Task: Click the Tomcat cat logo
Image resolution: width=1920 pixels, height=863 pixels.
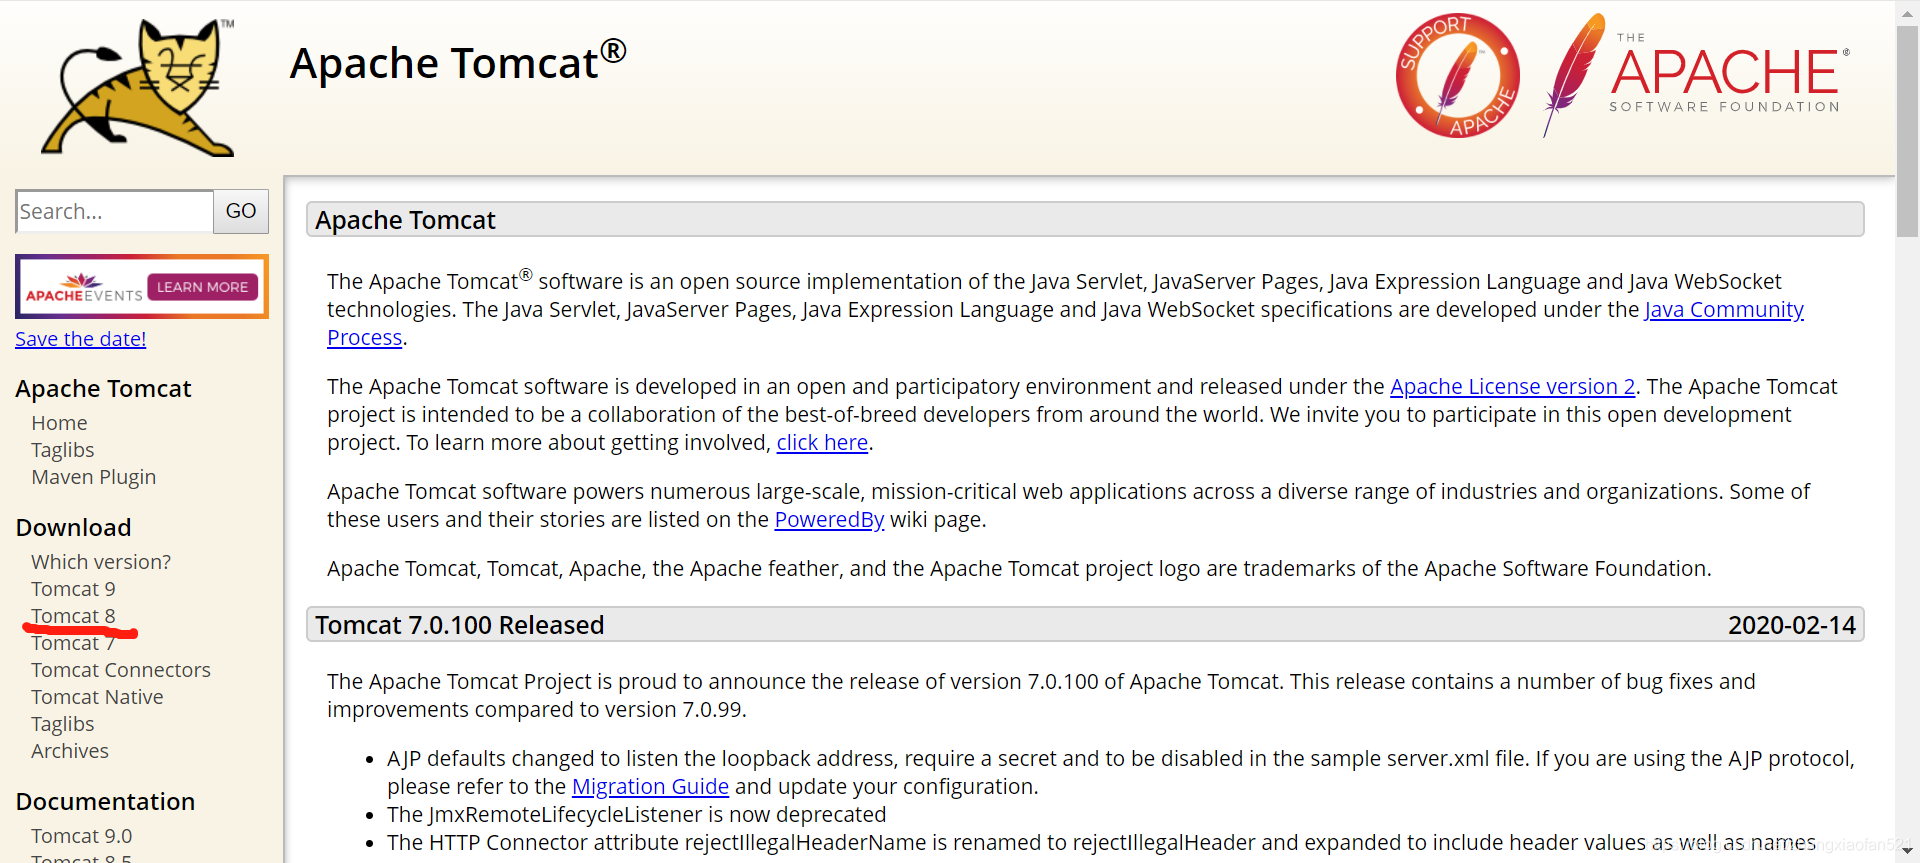Action: (x=138, y=87)
